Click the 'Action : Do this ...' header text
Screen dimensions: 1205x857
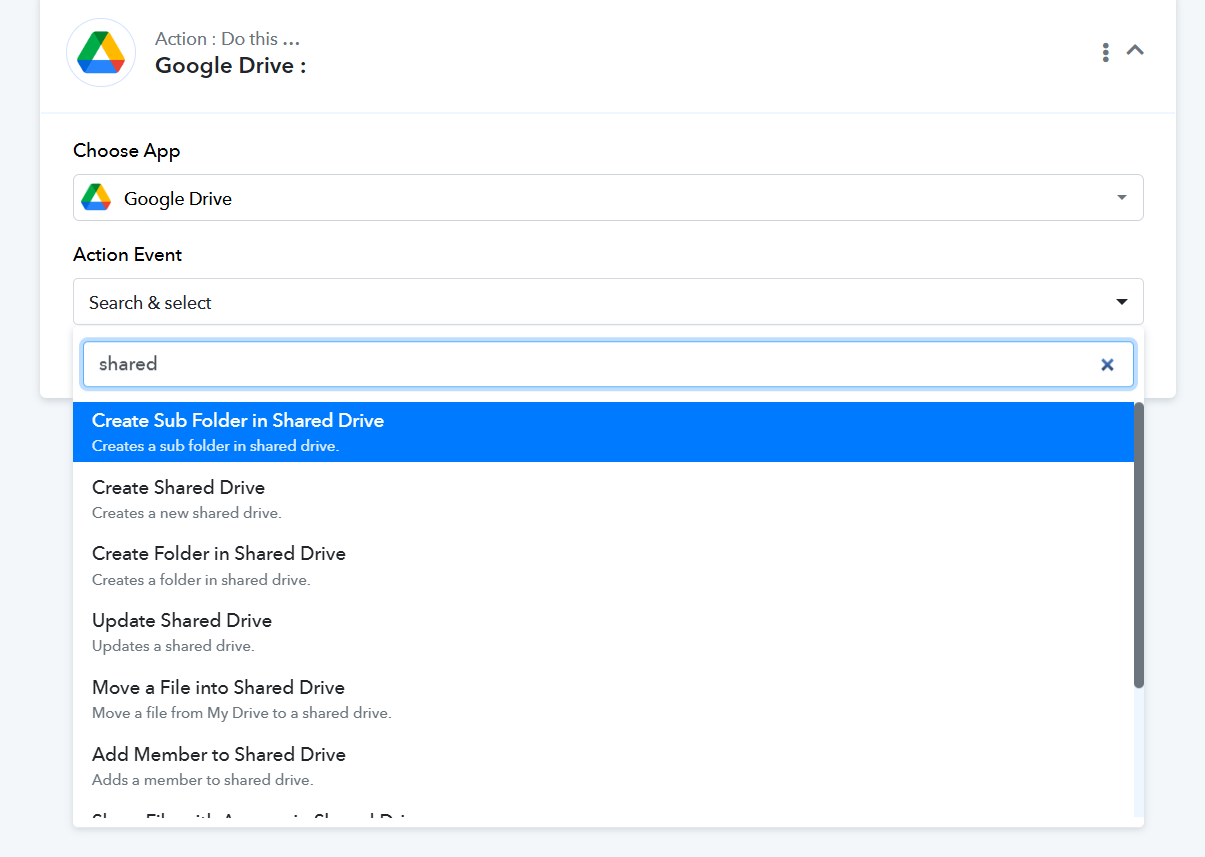227,39
